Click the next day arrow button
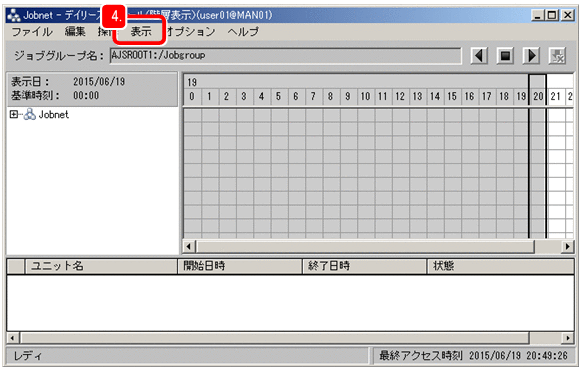The image size is (583, 371). [531, 56]
